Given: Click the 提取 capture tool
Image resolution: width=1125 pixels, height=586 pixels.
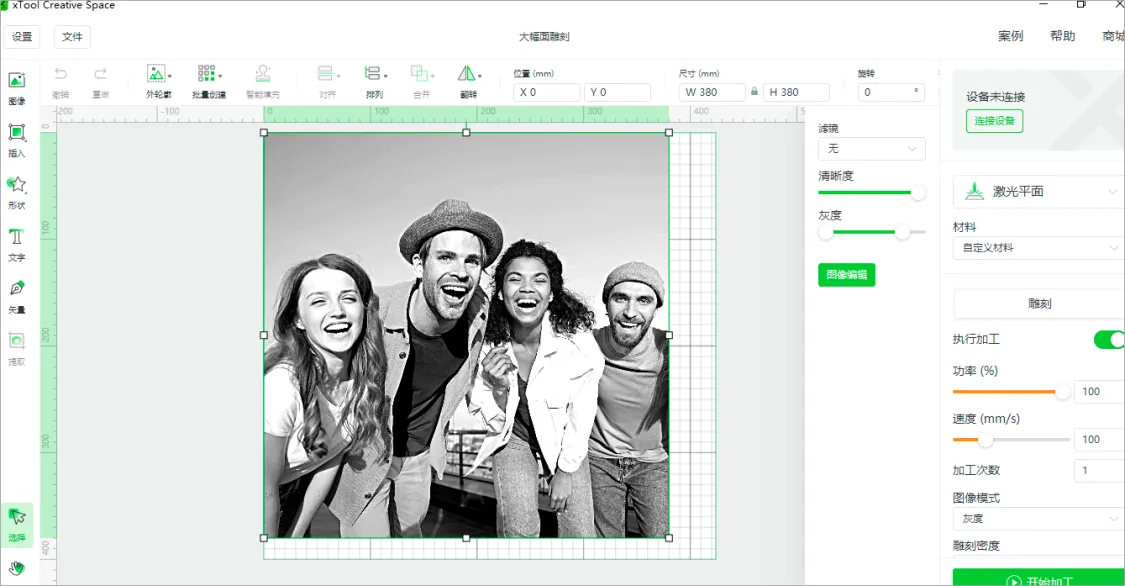Looking at the screenshot, I should [17, 349].
